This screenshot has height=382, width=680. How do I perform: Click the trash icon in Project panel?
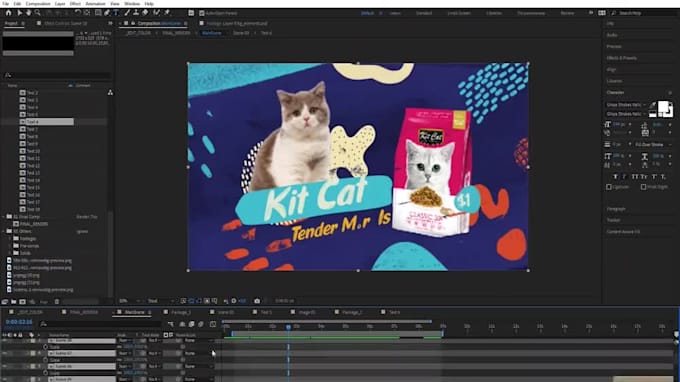click(57, 302)
